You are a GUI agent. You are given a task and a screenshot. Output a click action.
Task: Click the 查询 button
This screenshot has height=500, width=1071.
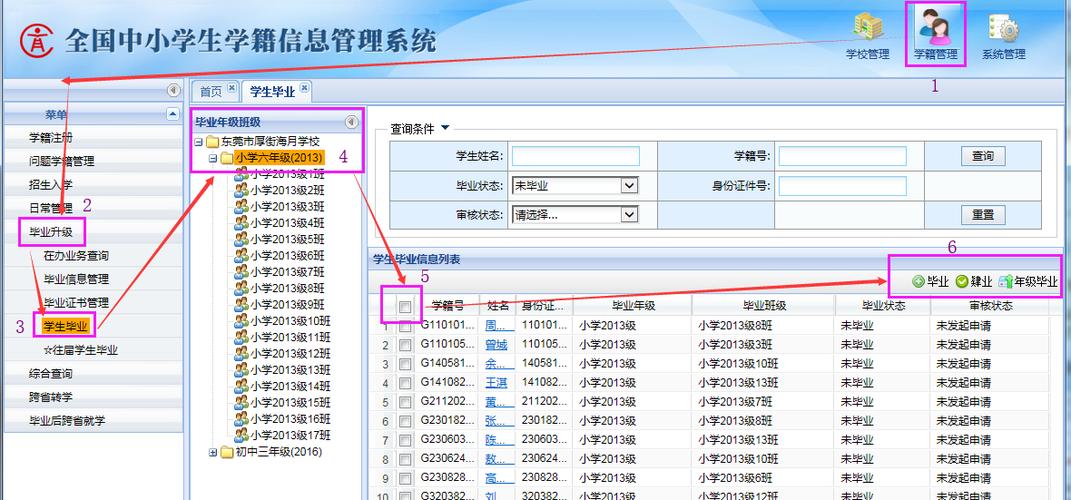[983, 156]
